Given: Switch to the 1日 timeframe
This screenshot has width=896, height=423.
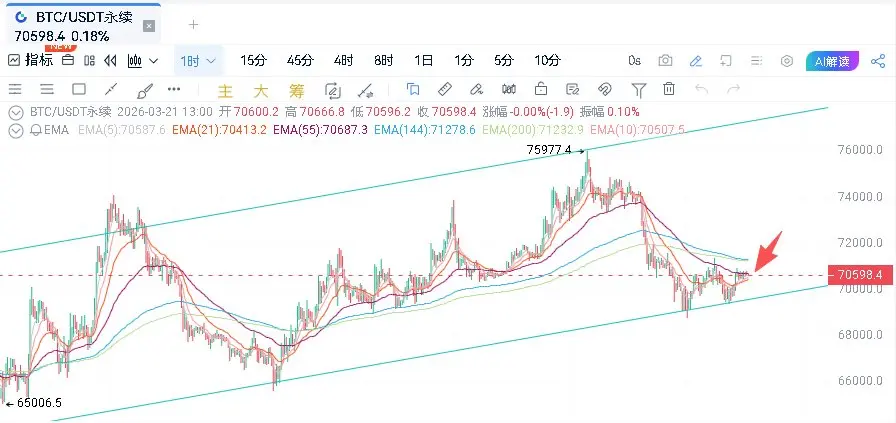Looking at the screenshot, I should [x=423, y=60].
